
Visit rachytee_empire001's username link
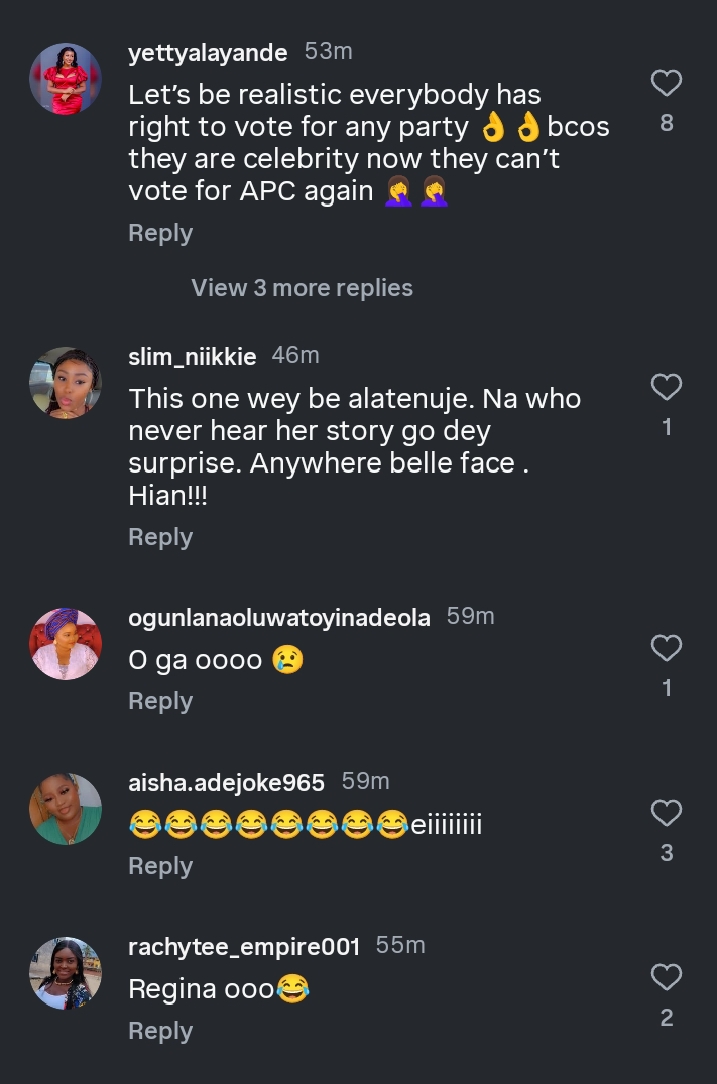(x=244, y=946)
